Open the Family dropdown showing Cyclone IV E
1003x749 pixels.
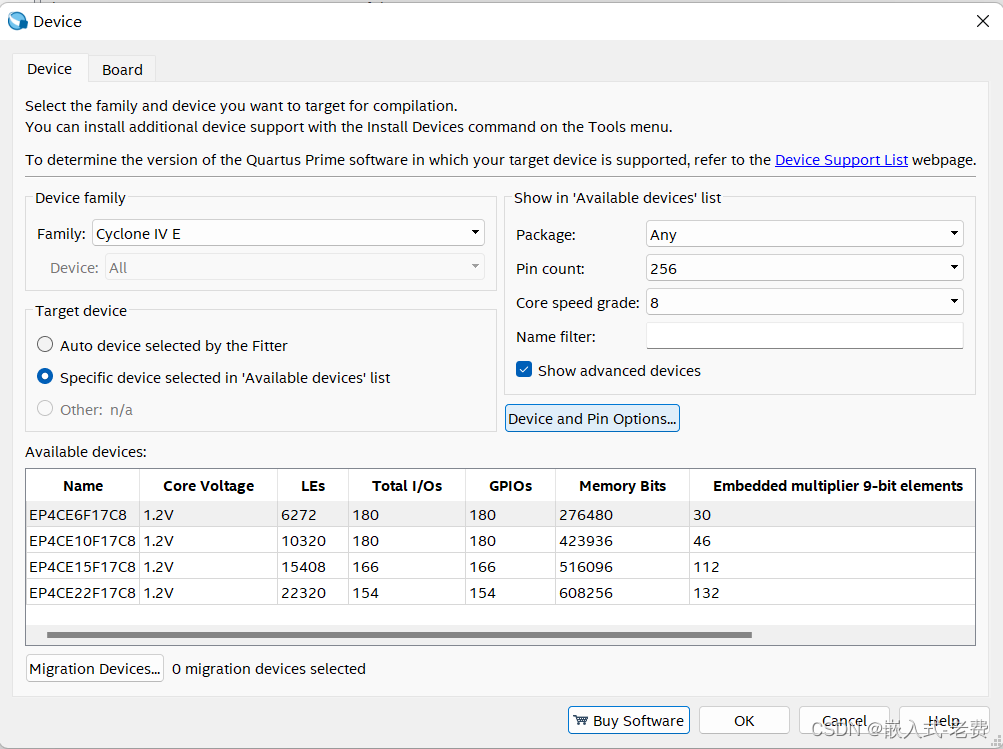288,234
